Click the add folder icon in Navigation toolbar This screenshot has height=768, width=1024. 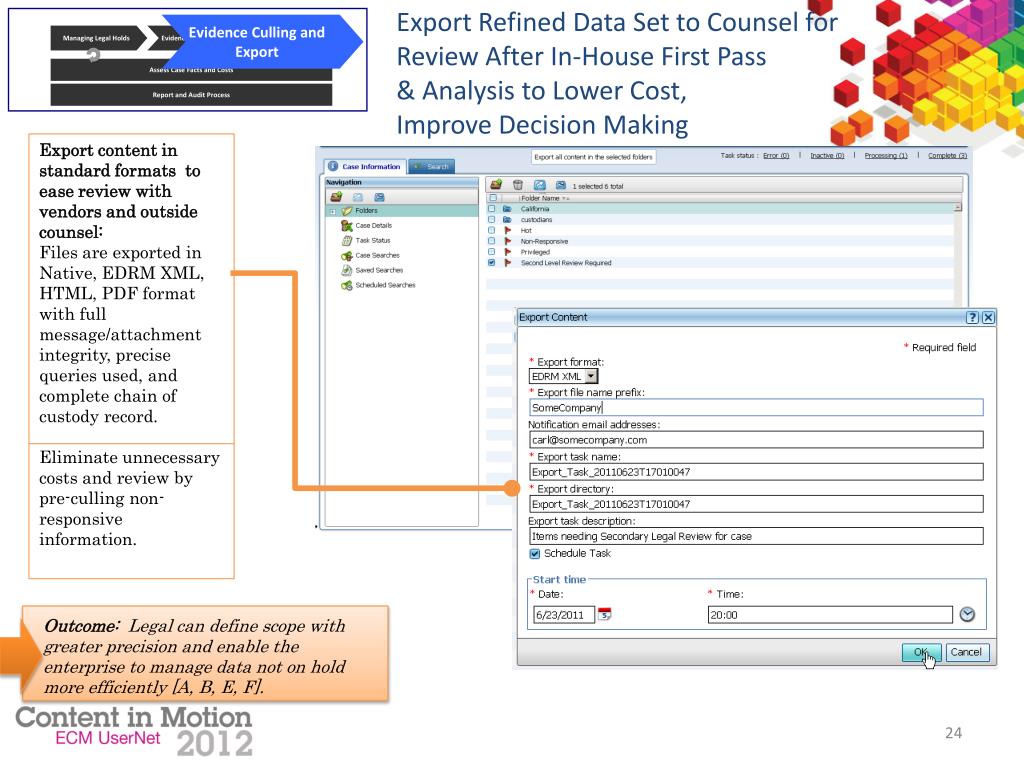(336, 197)
